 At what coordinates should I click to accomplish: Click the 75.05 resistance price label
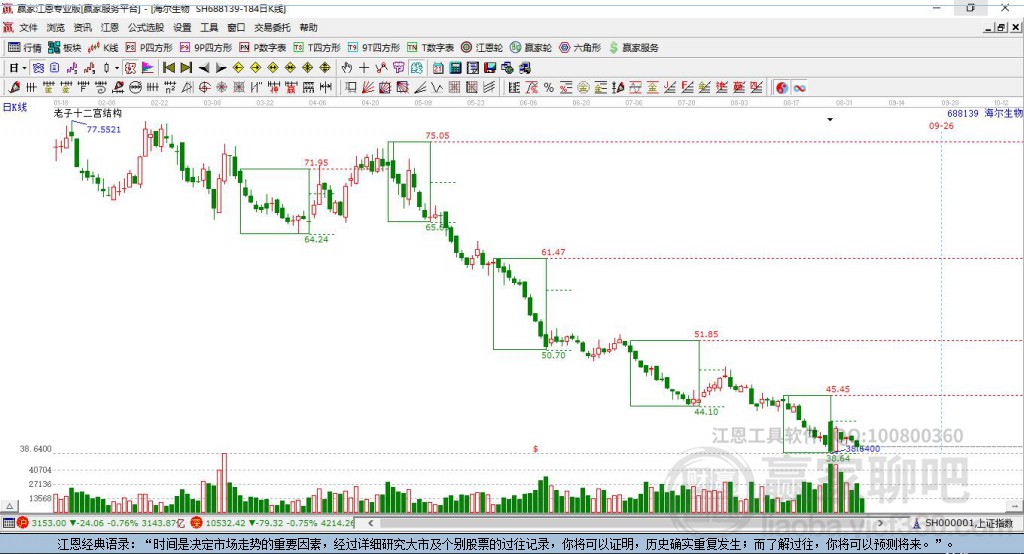pyautogui.click(x=438, y=135)
